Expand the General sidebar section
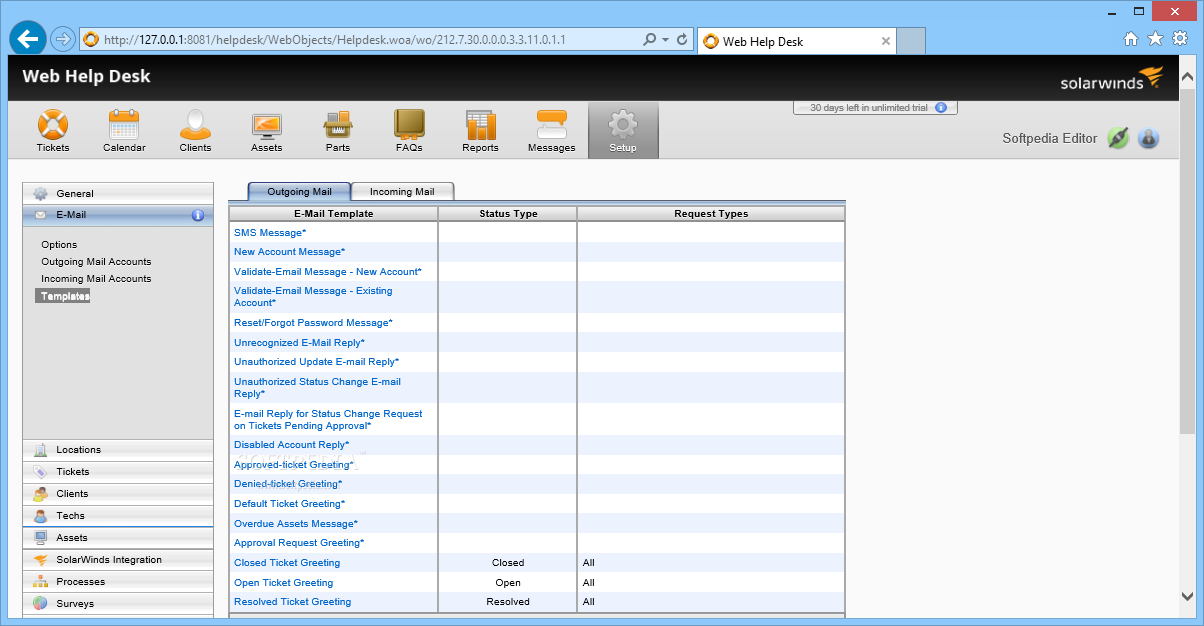 (118, 193)
